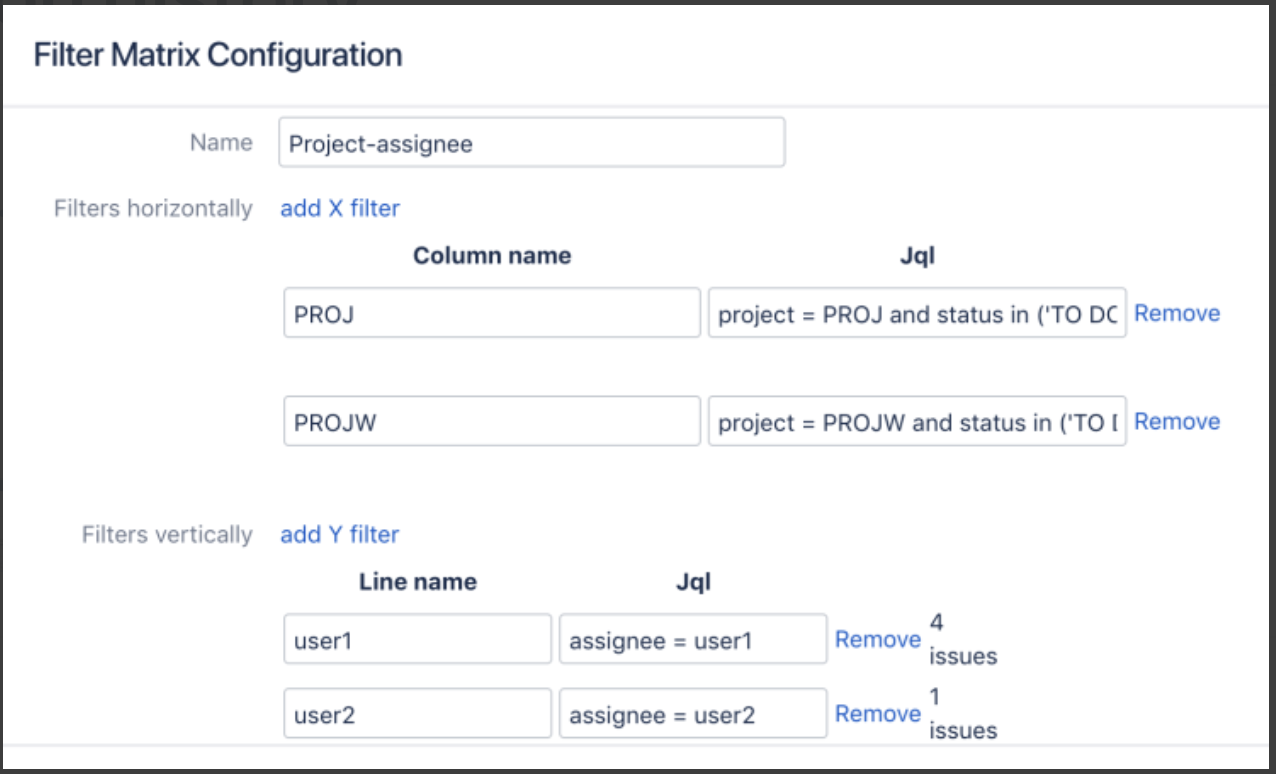The image size is (1276, 774).
Task: Remove the user2 vertical filter
Action: [x=878, y=713]
